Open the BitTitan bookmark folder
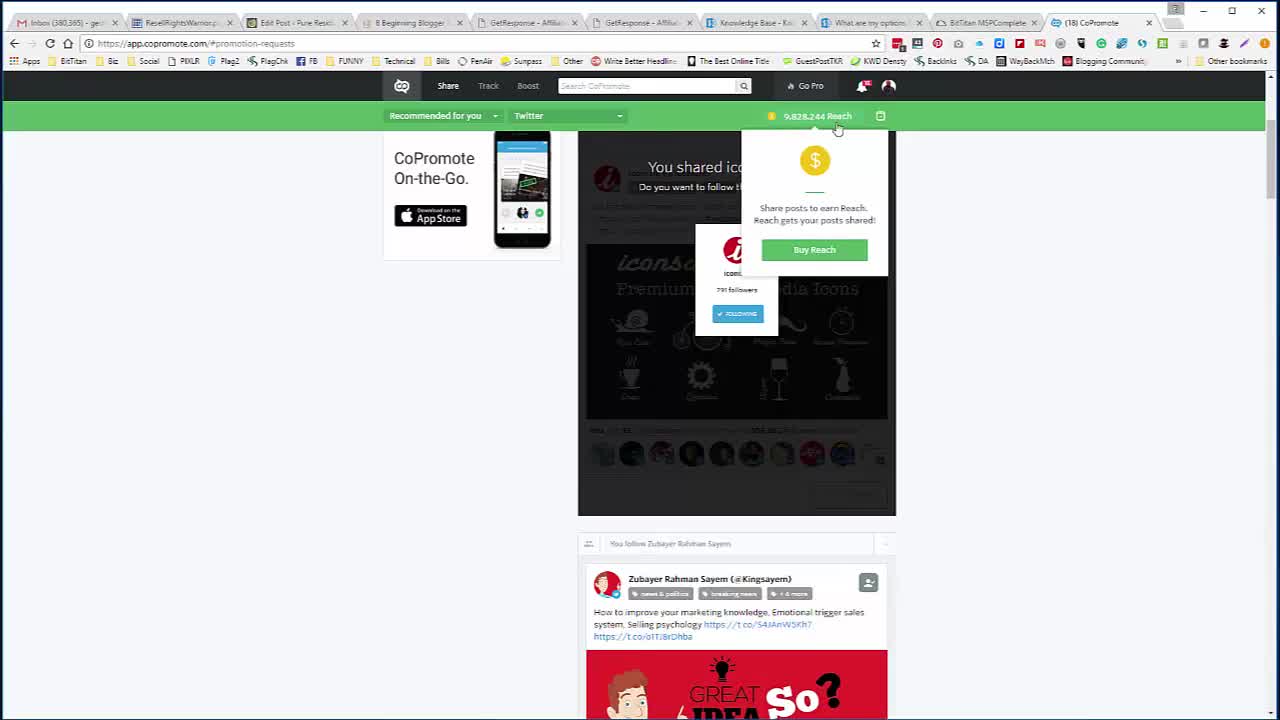The width and height of the screenshot is (1280, 720). pyautogui.click(x=67, y=61)
